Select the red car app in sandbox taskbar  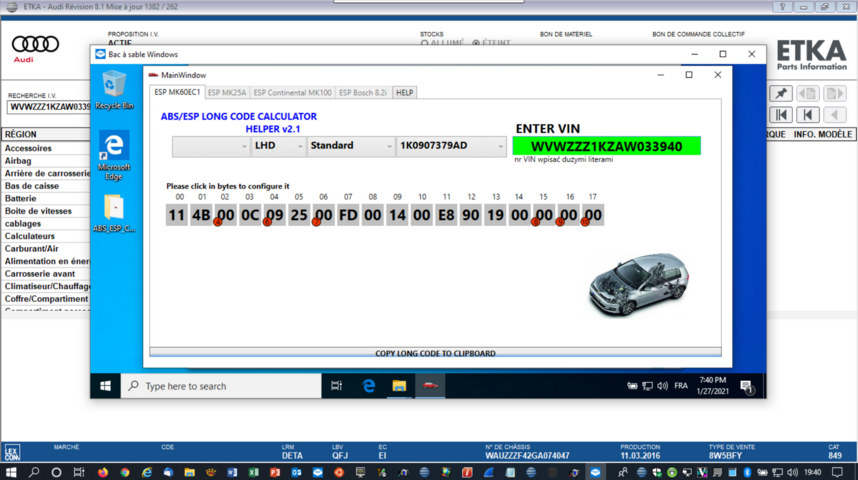coord(430,386)
